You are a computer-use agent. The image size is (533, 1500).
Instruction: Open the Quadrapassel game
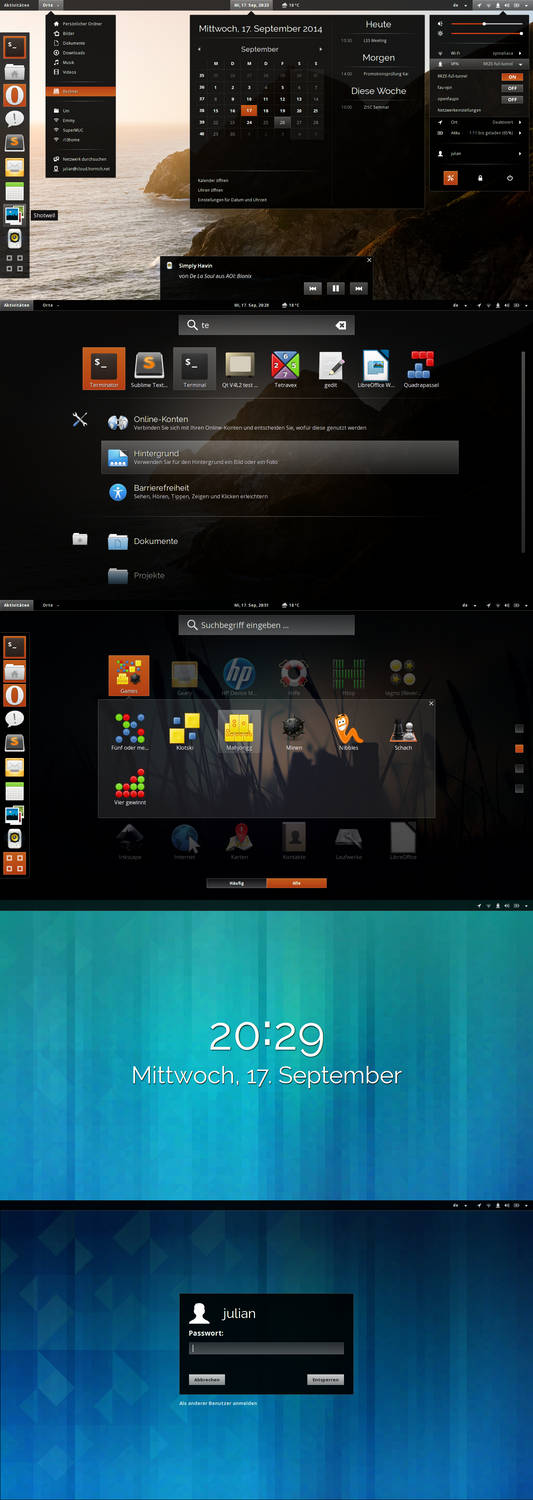click(x=421, y=368)
